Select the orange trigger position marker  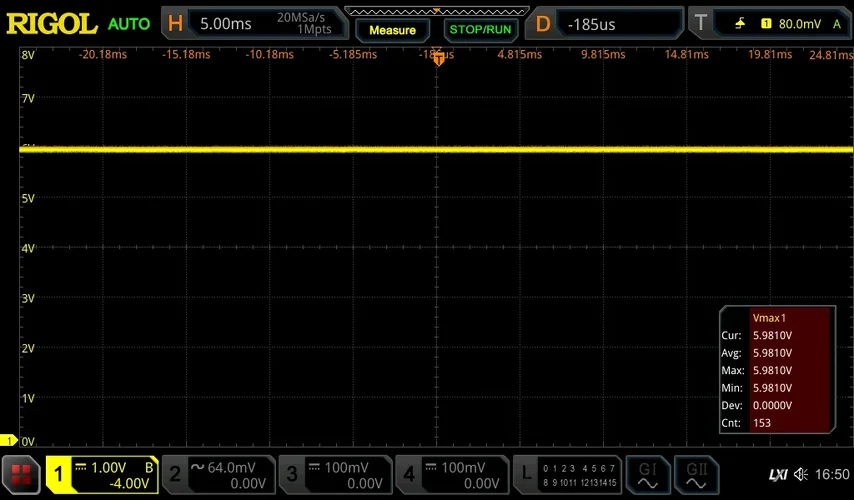click(439, 59)
